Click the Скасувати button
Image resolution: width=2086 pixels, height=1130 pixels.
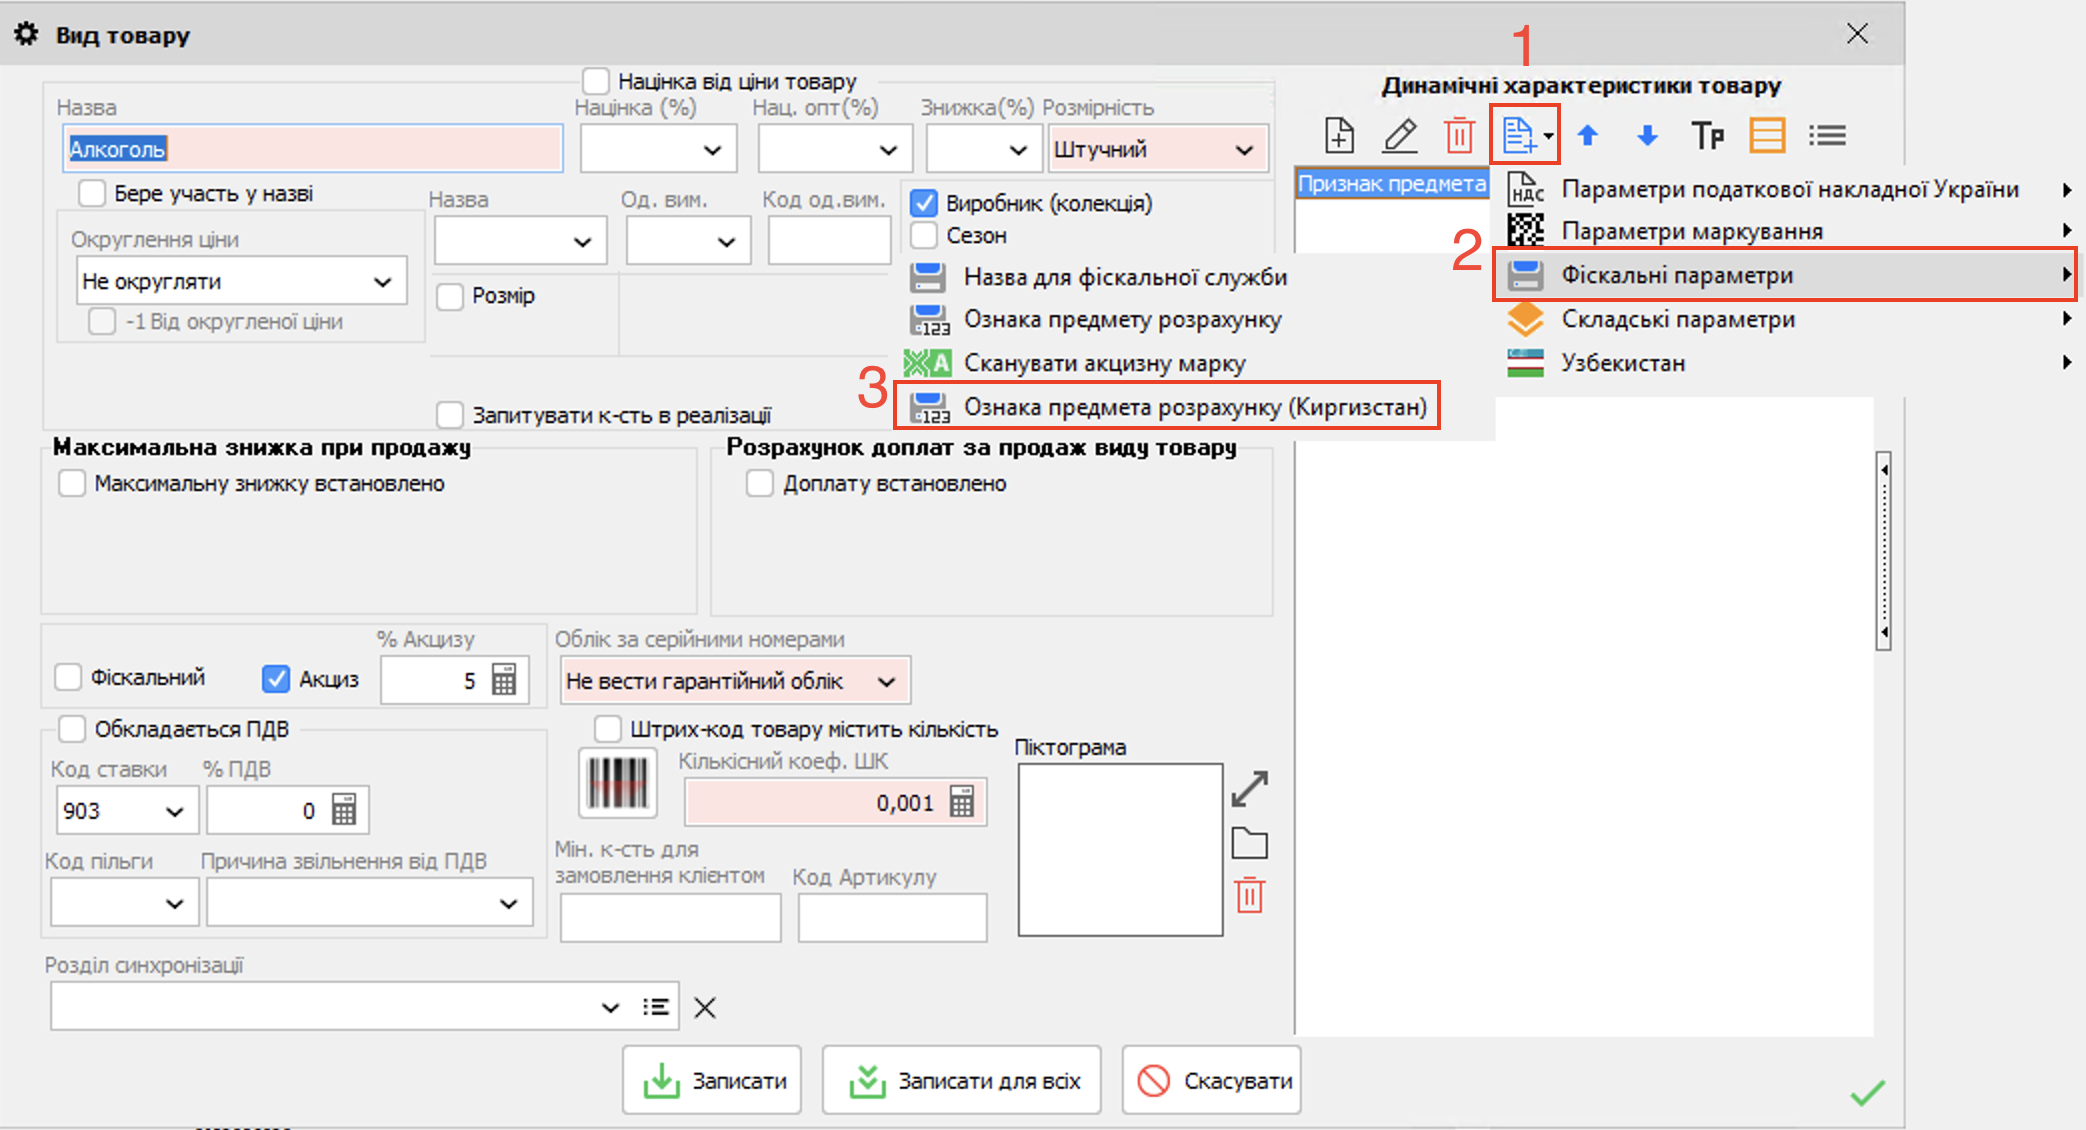click(x=1211, y=1081)
